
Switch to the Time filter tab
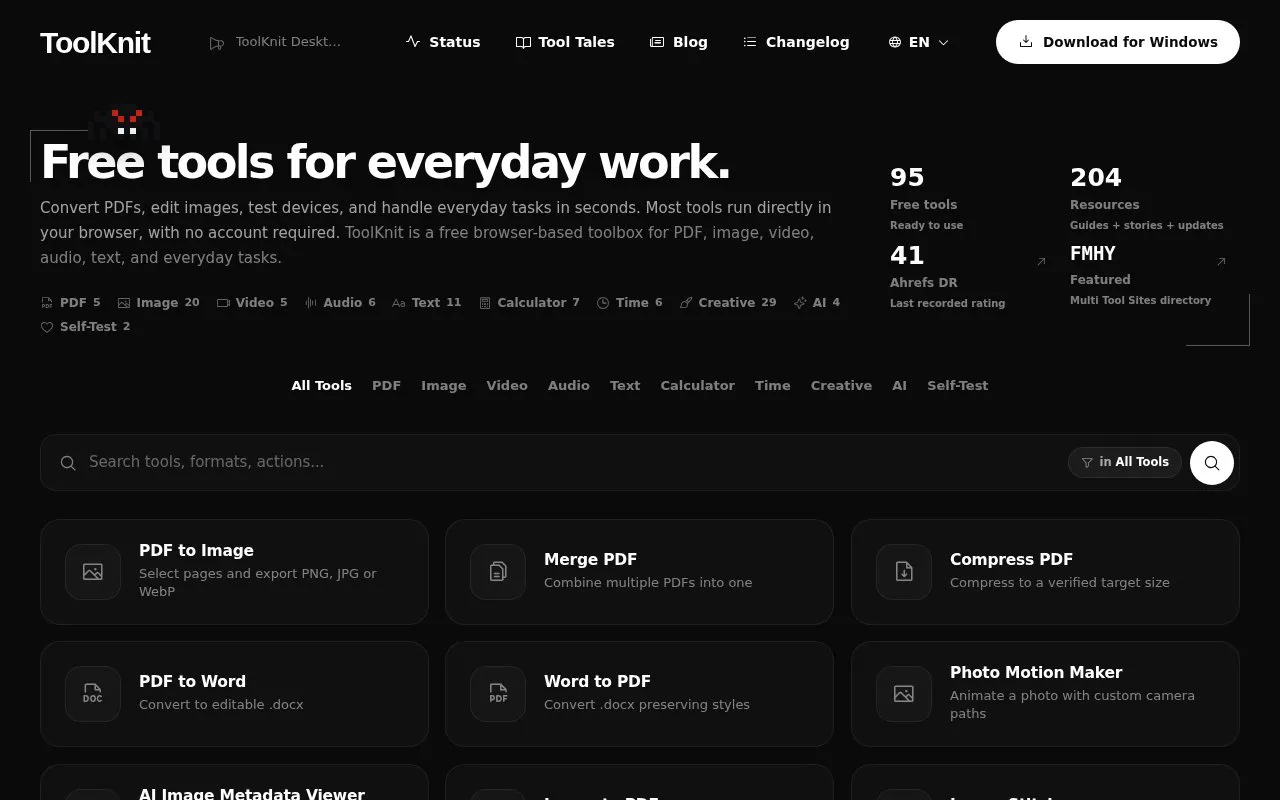point(773,385)
